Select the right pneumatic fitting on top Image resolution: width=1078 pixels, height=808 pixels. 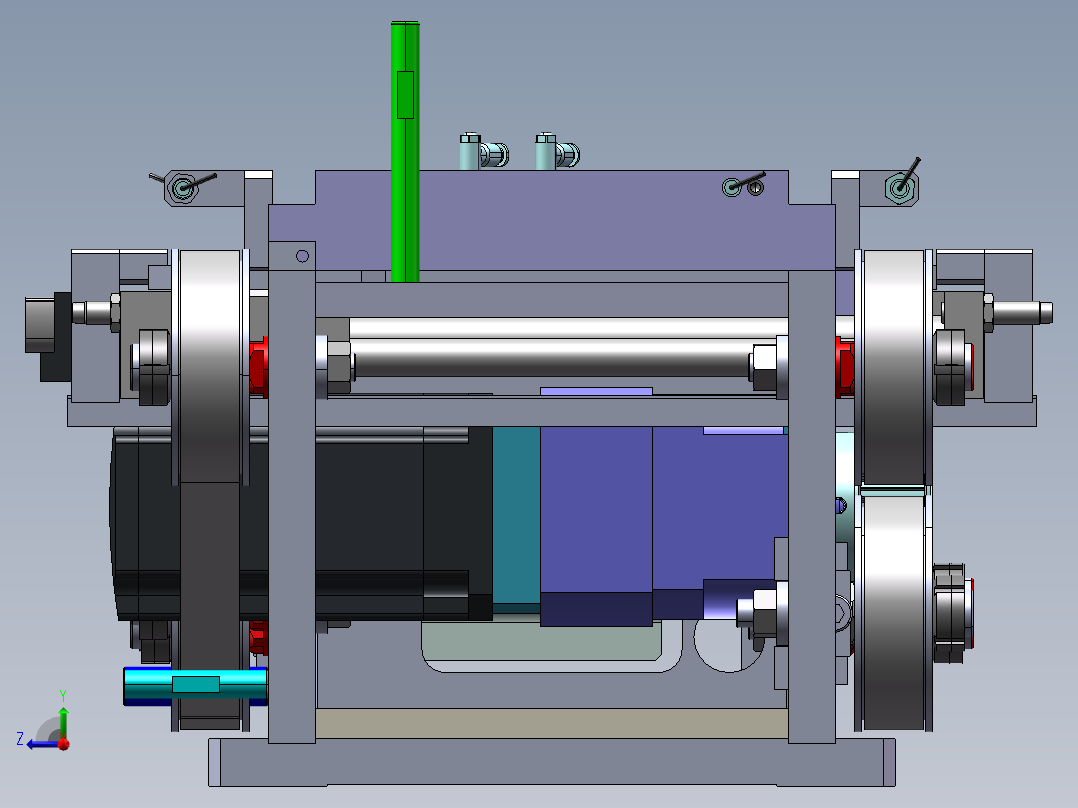tap(557, 152)
